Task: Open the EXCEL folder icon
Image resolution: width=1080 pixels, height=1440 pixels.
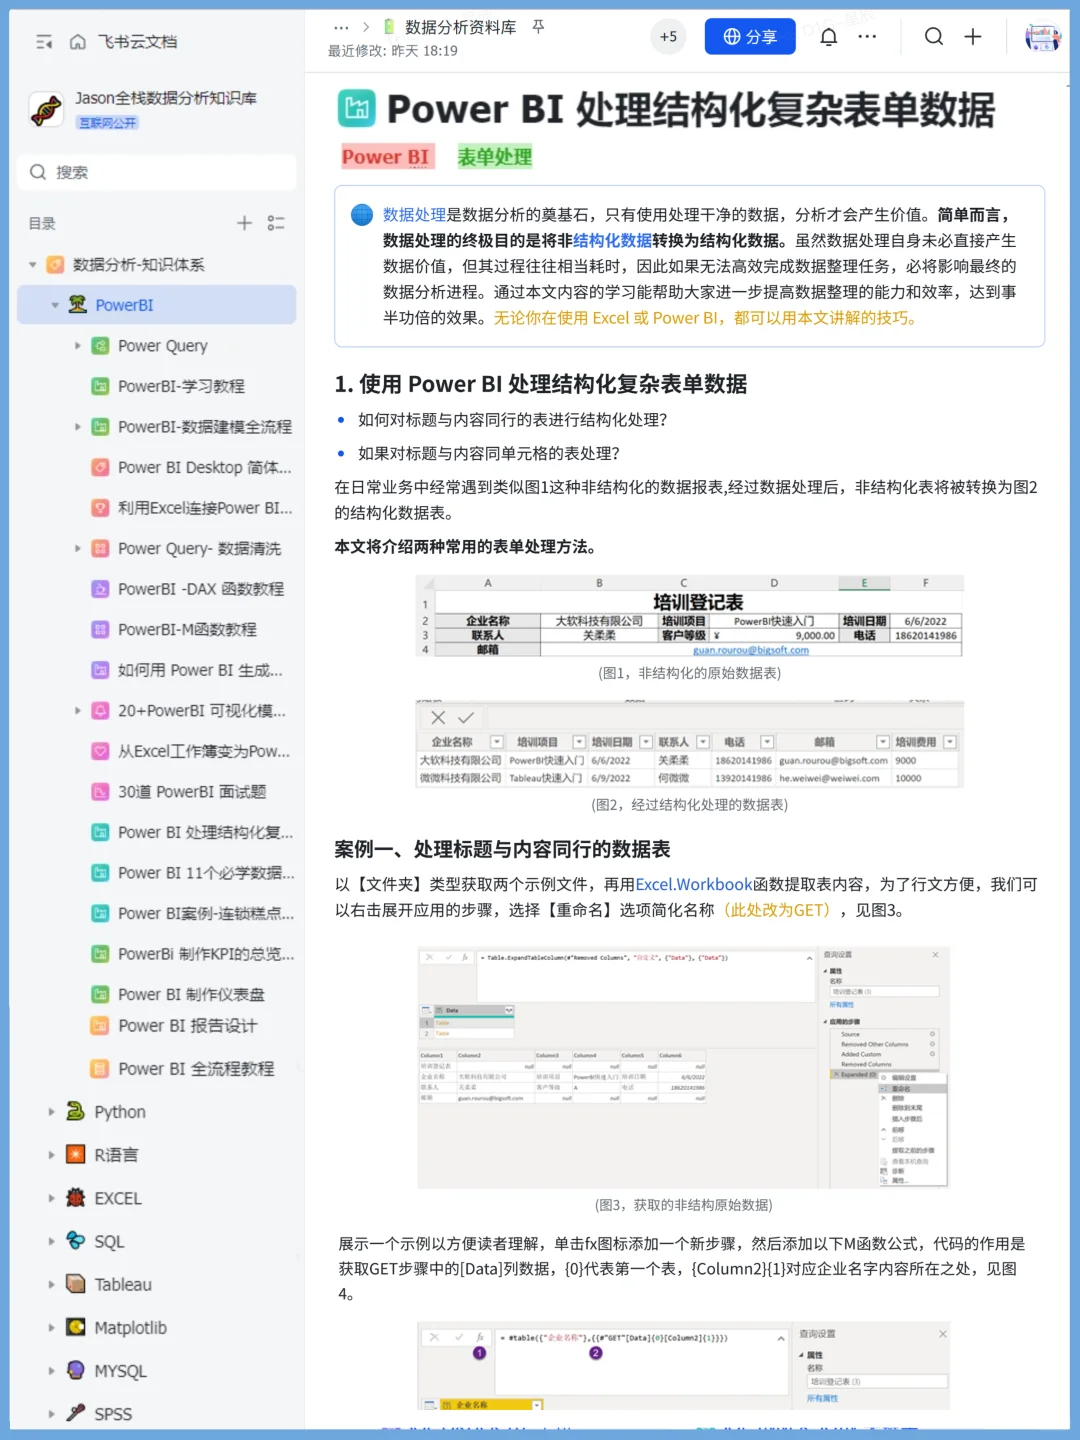Action: [75, 1197]
